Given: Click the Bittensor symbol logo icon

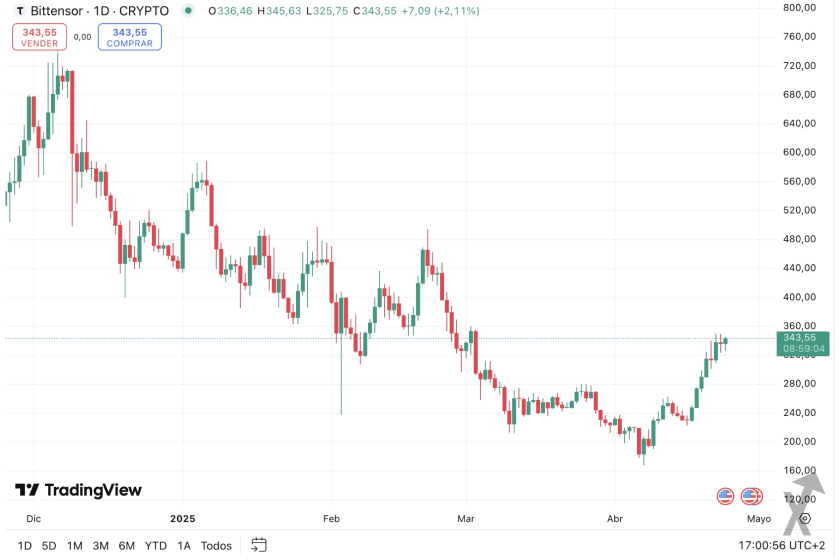Looking at the screenshot, I should (19, 11).
